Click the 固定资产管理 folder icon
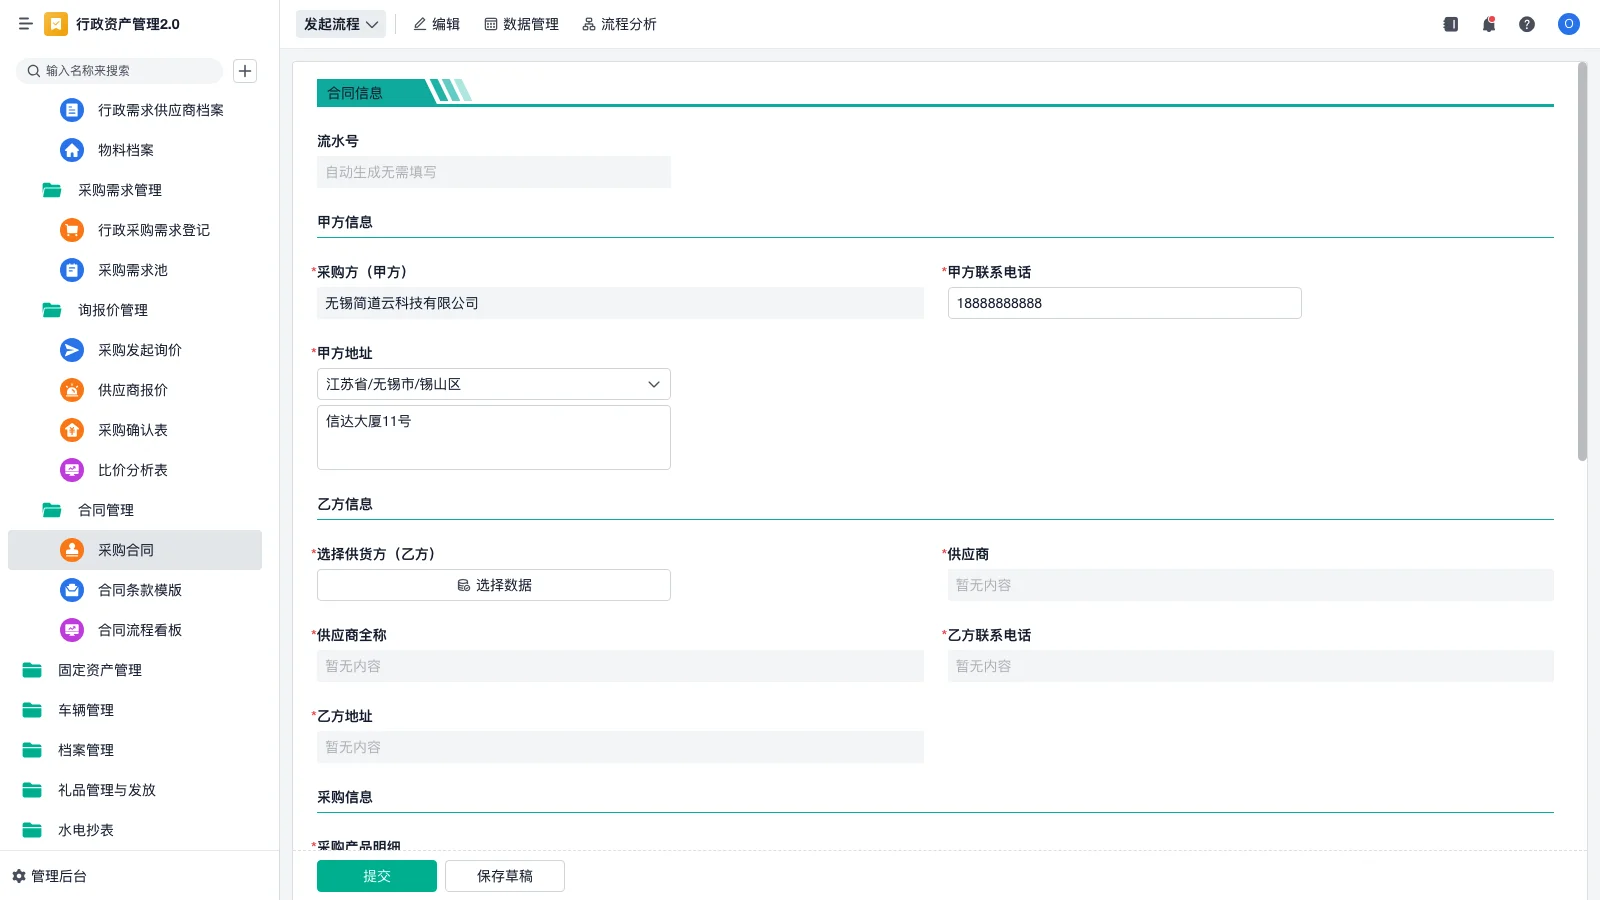The height and width of the screenshot is (900, 1600). [x=32, y=670]
